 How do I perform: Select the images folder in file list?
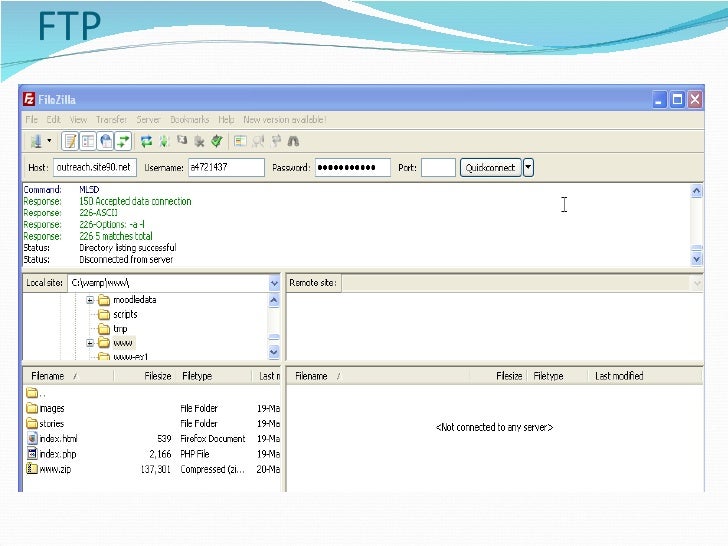[x=46, y=408]
